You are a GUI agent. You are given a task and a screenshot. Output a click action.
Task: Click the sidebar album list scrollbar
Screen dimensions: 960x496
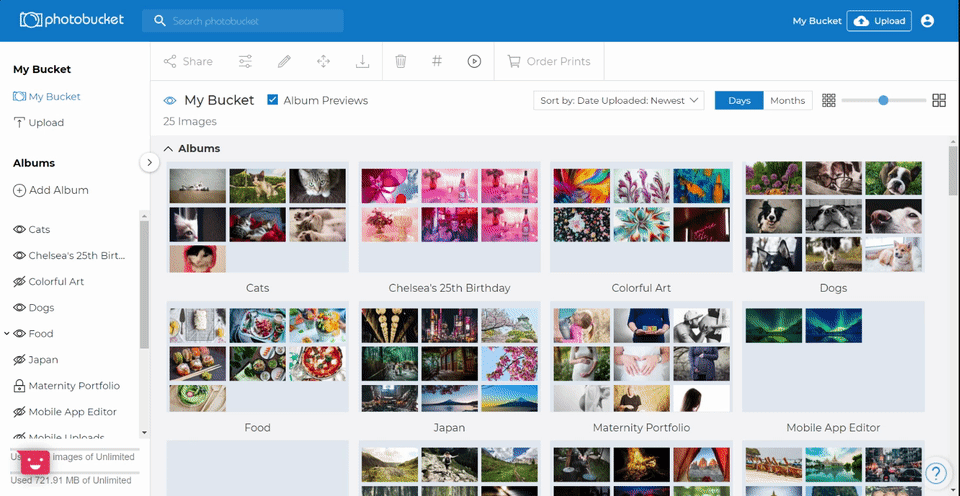click(144, 285)
